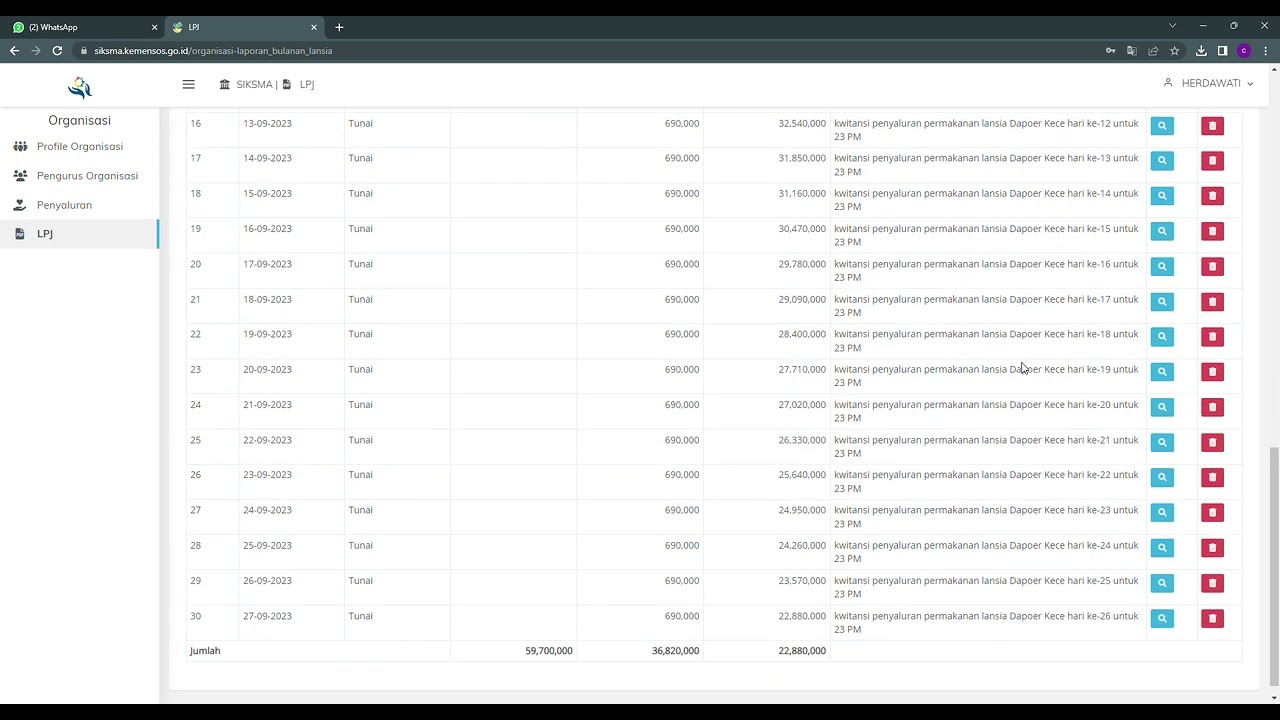Delete row 30 dated 27-09-2023

coord(1212,618)
